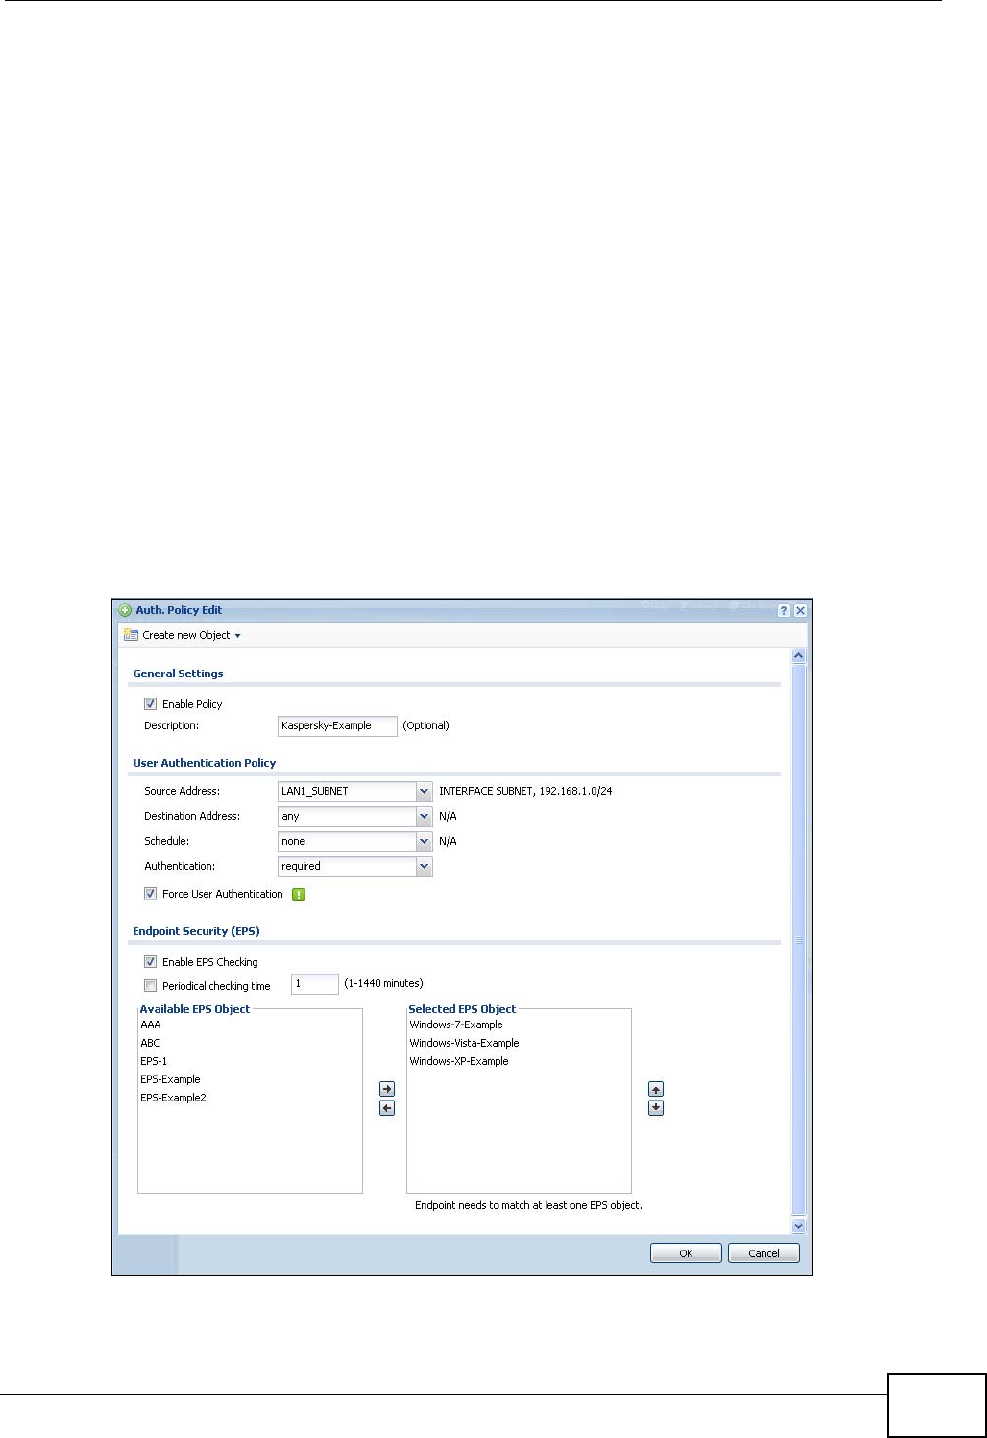The image size is (987, 1438).
Task: Move selected EPS object up
Action: [656, 1089]
